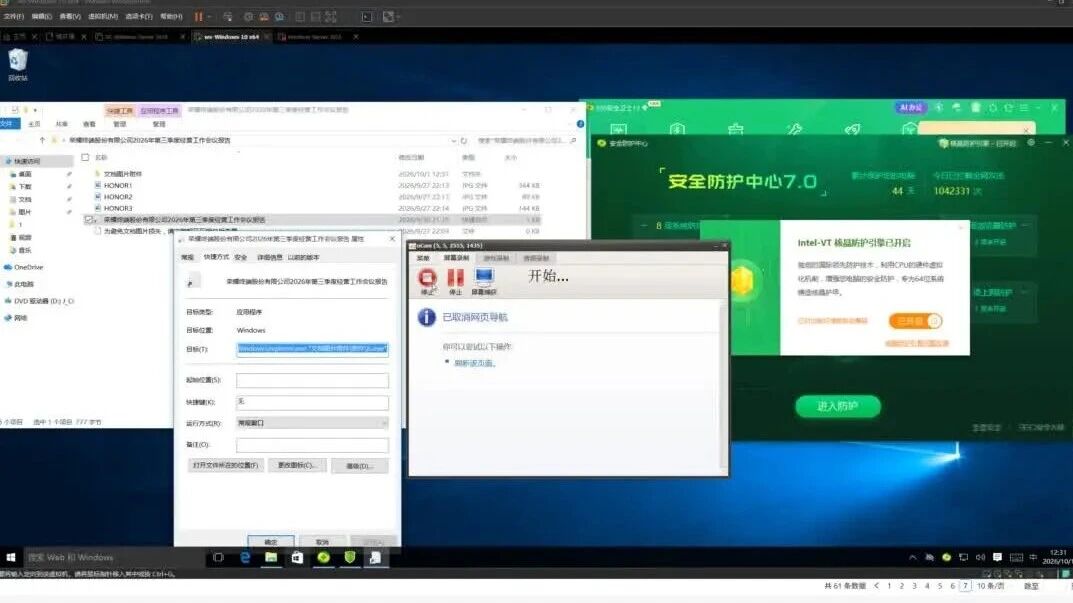1073x603 pixels.
Task: Open Explorer help question mark icon
Action: [580, 124]
